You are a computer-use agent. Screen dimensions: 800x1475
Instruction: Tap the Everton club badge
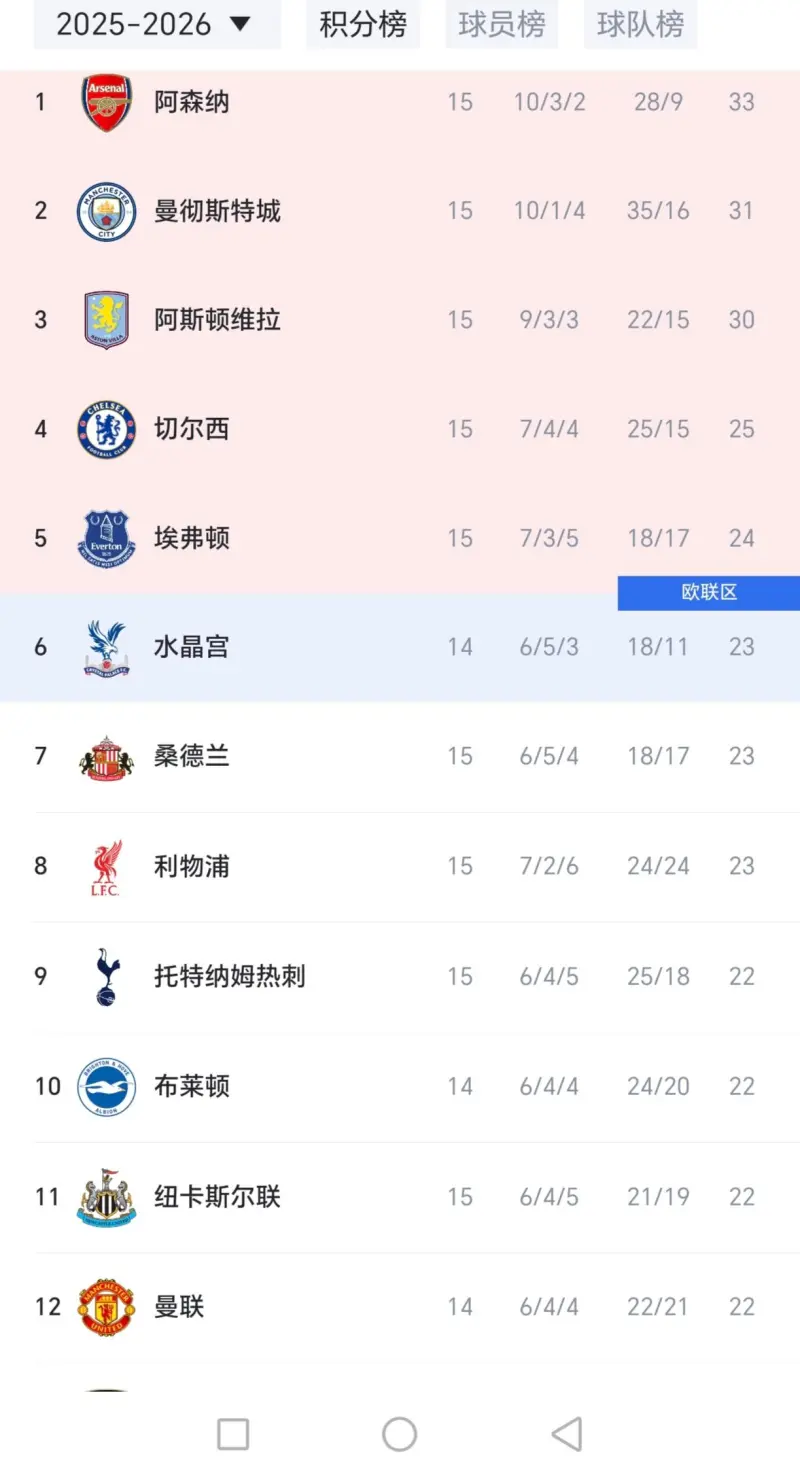[x=107, y=538]
